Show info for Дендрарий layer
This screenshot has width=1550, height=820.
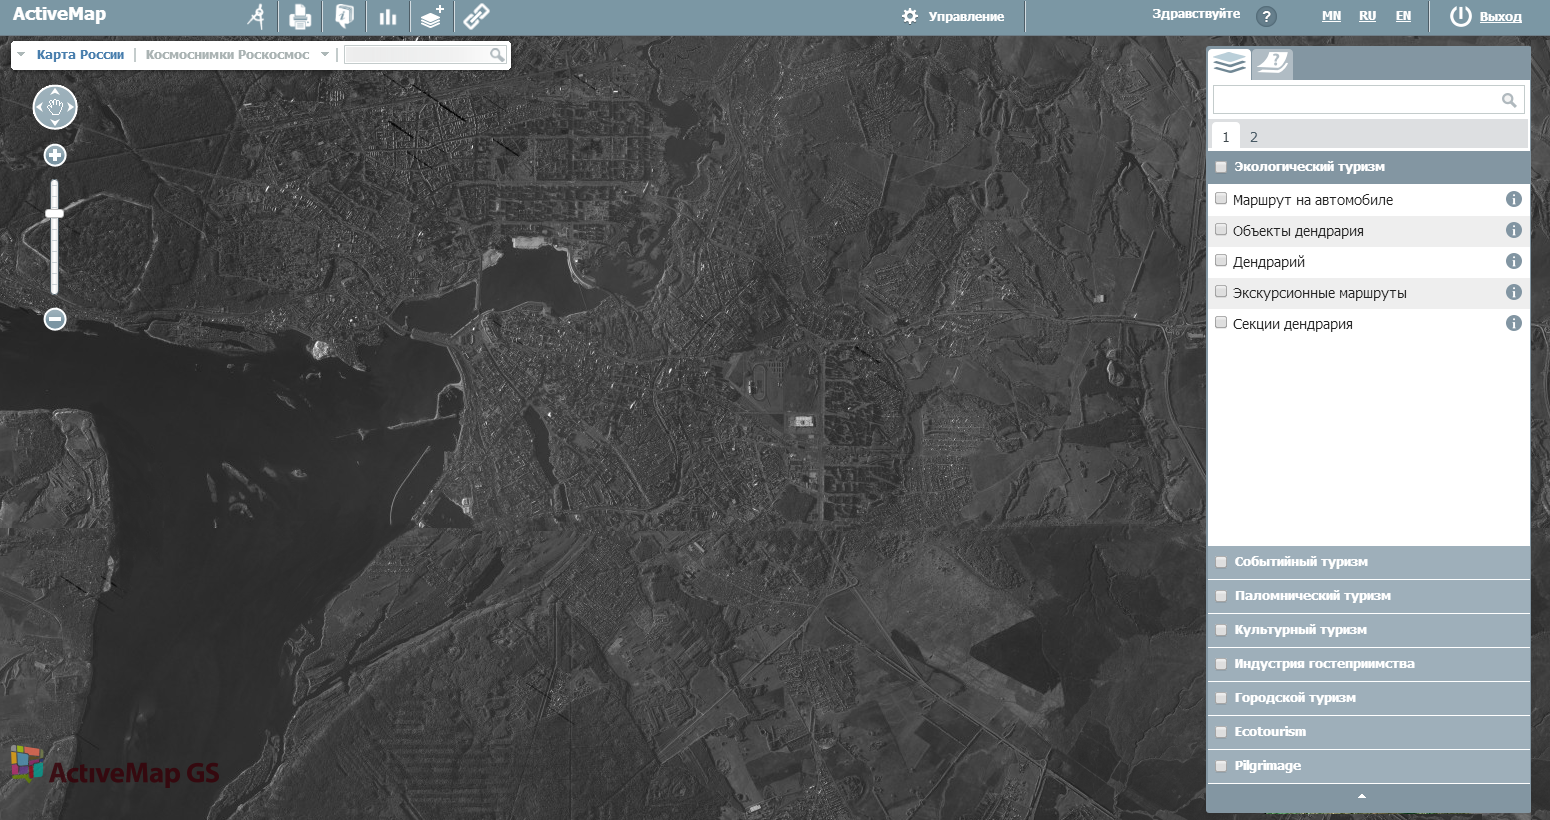[x=1513, y=261]
